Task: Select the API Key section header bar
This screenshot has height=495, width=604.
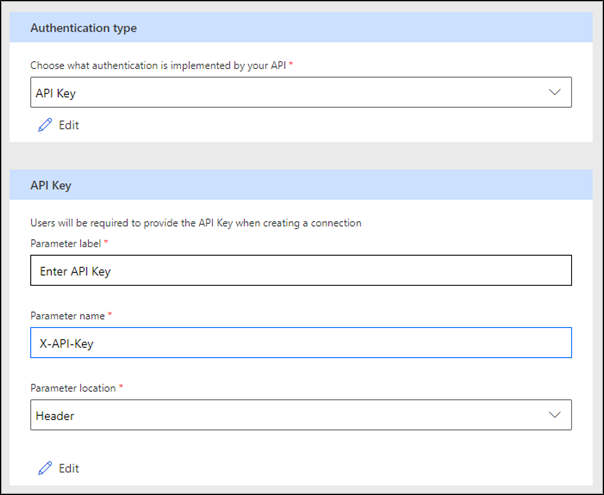Action: [x=300, y=185]
